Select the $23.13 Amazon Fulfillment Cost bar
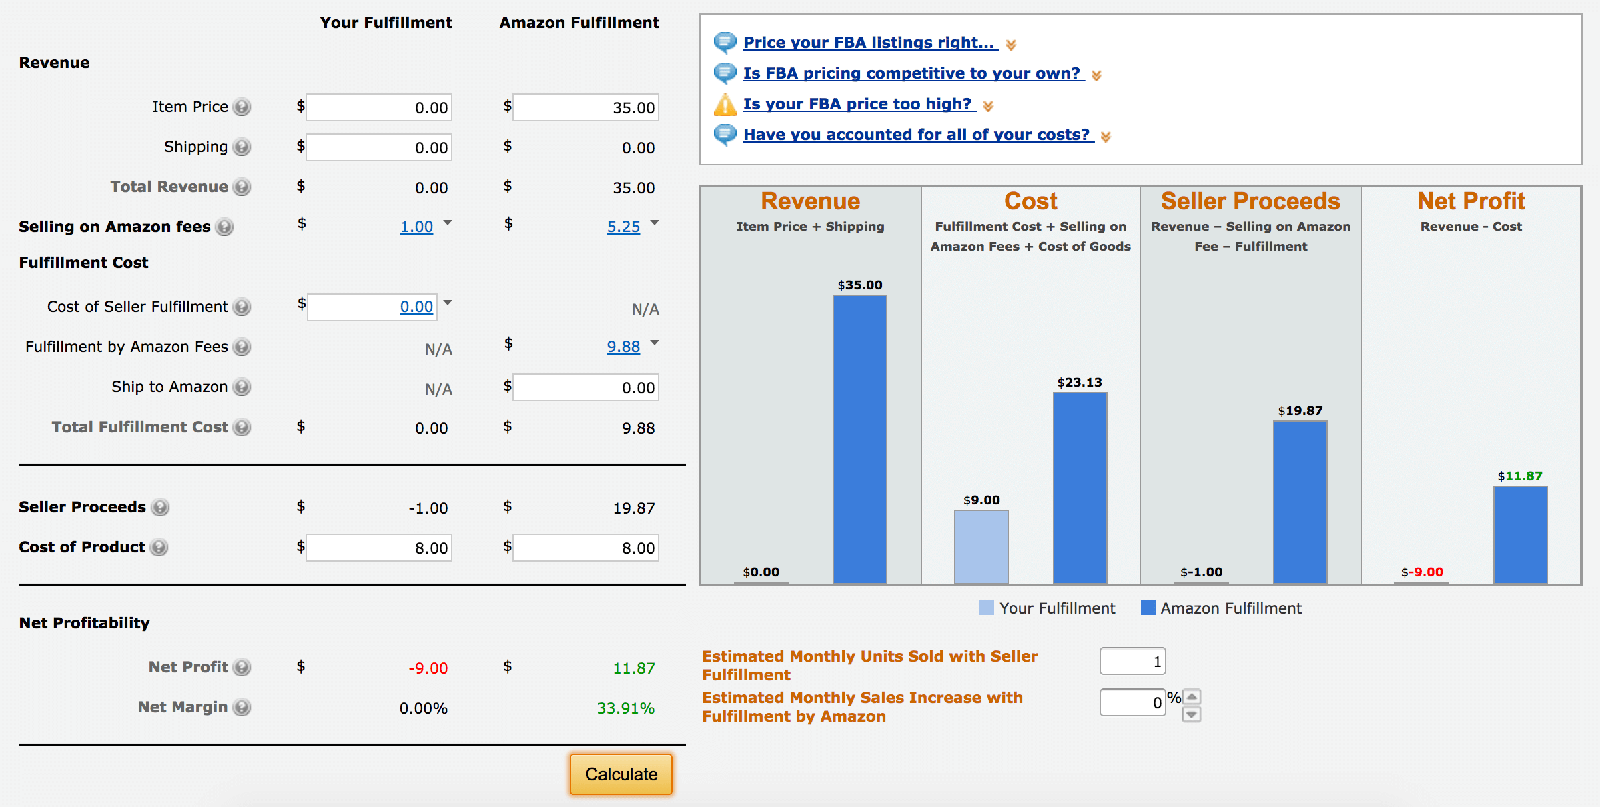This screenshot has height=807, width=1600. point(1080,488)
